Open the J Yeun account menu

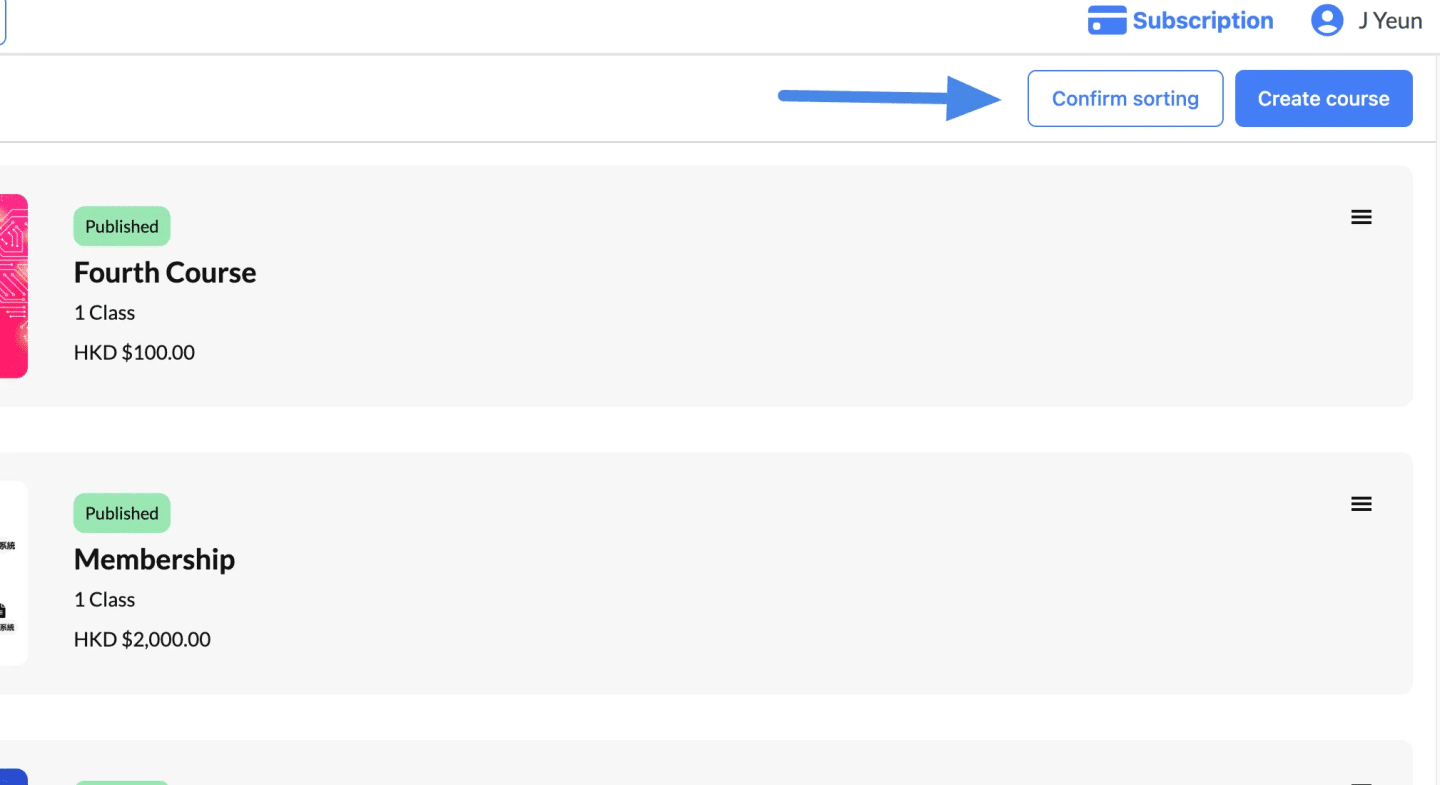click(x=1367, y=21)
